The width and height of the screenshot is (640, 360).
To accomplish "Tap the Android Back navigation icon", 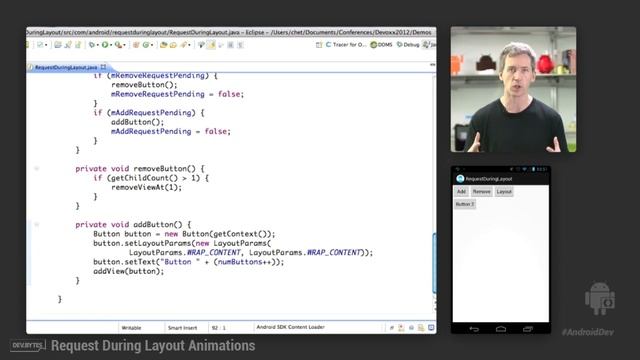I will [474, 329].
